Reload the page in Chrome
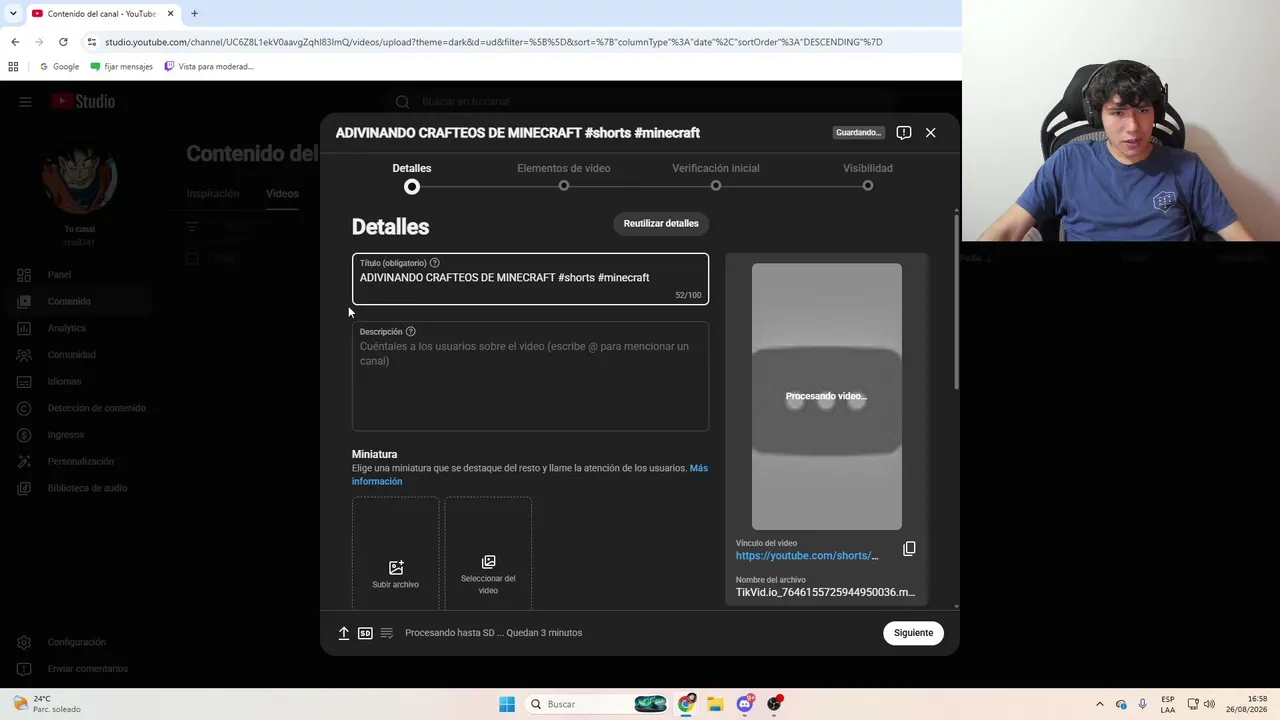The height and width of the screenshot is (720, 1280). (63, 42)
